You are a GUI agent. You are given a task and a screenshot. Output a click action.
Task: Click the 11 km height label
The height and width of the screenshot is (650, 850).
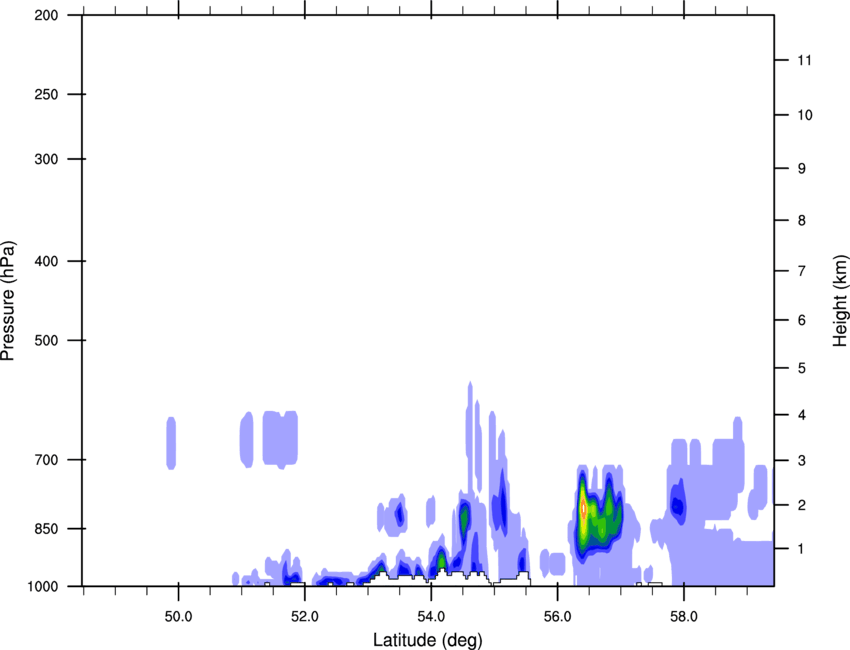(805, 60)
